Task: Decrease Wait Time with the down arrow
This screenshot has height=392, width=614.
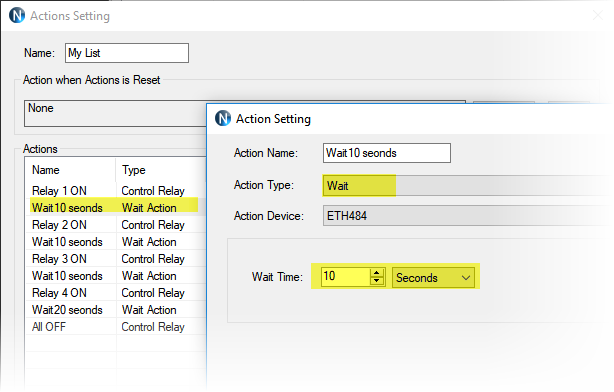Action: pos(376,280)
